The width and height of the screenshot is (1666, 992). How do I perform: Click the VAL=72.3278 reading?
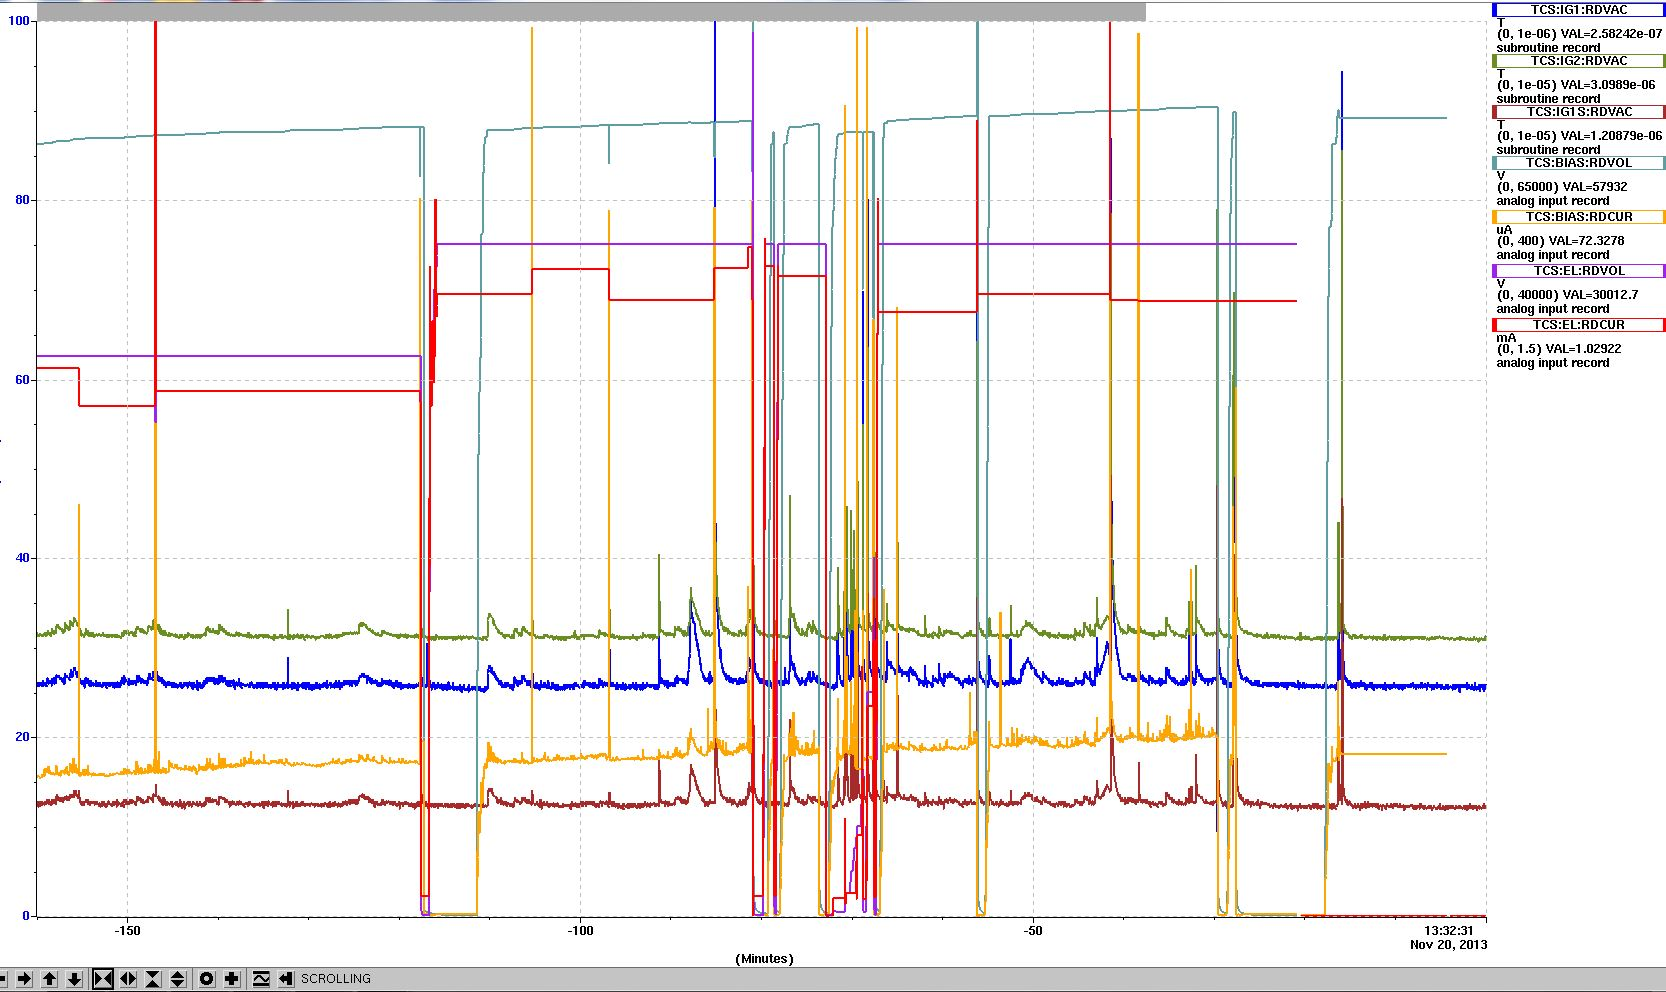tap(1587, 241)
